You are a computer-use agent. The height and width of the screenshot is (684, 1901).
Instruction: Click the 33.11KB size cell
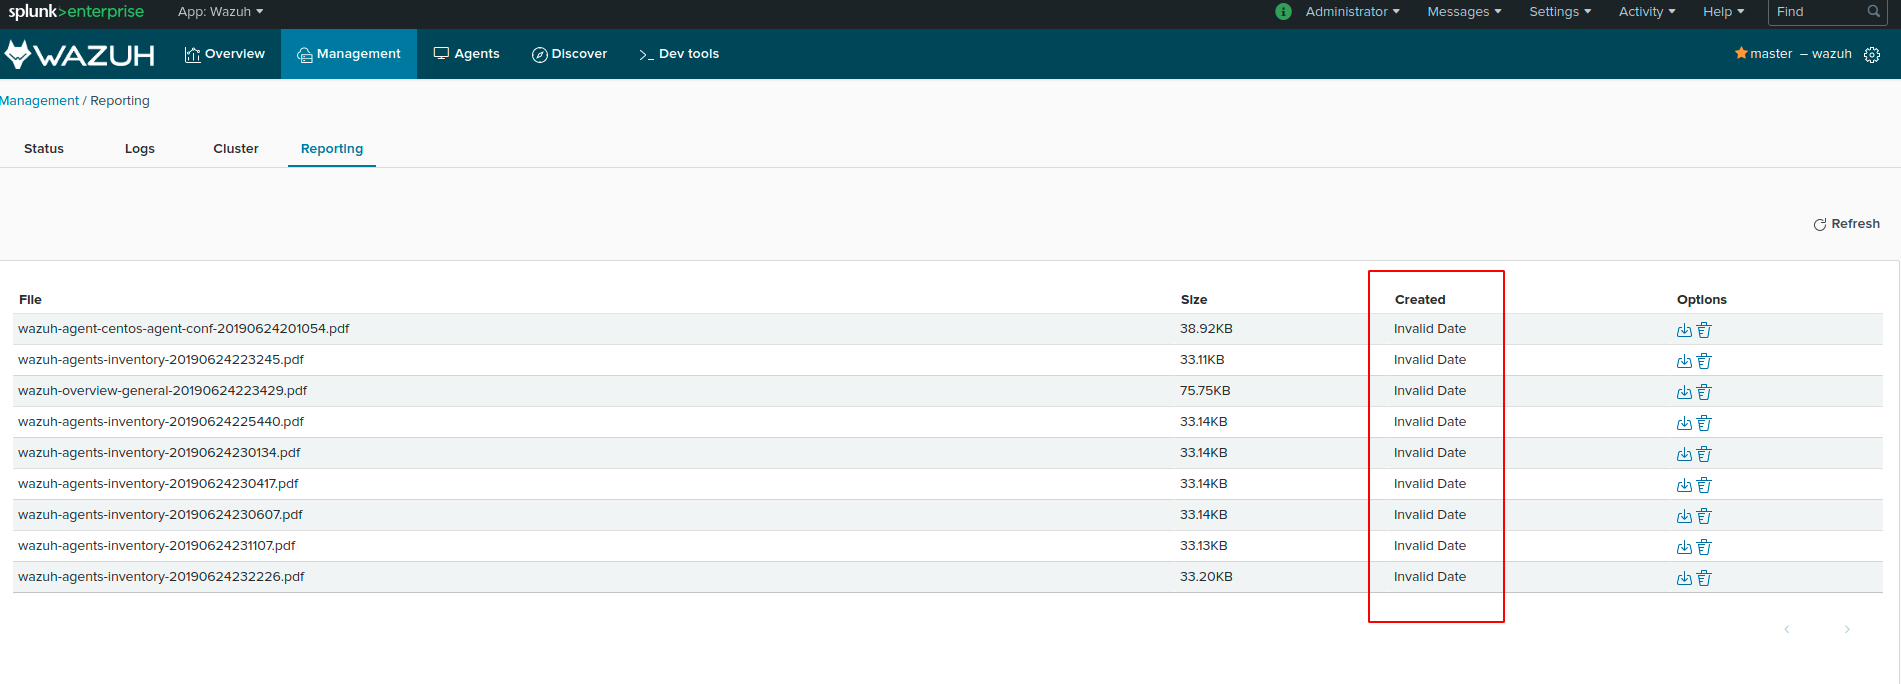tap(1202, 360)
